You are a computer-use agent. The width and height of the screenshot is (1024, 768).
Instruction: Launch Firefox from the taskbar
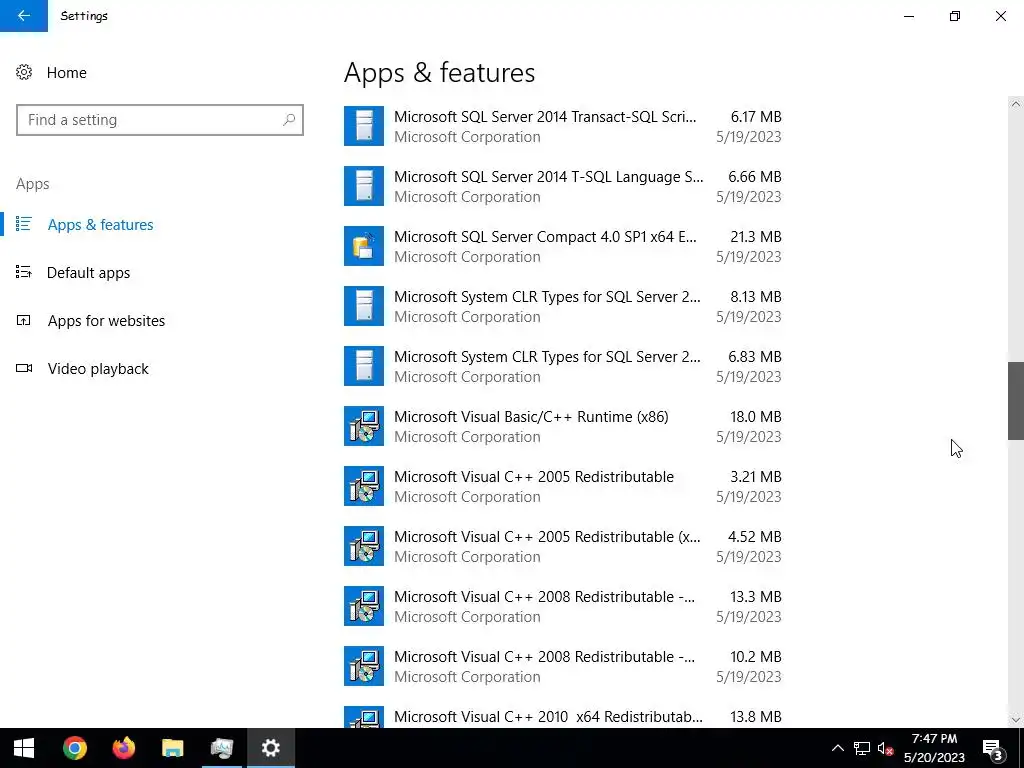[x=123, y=748]
